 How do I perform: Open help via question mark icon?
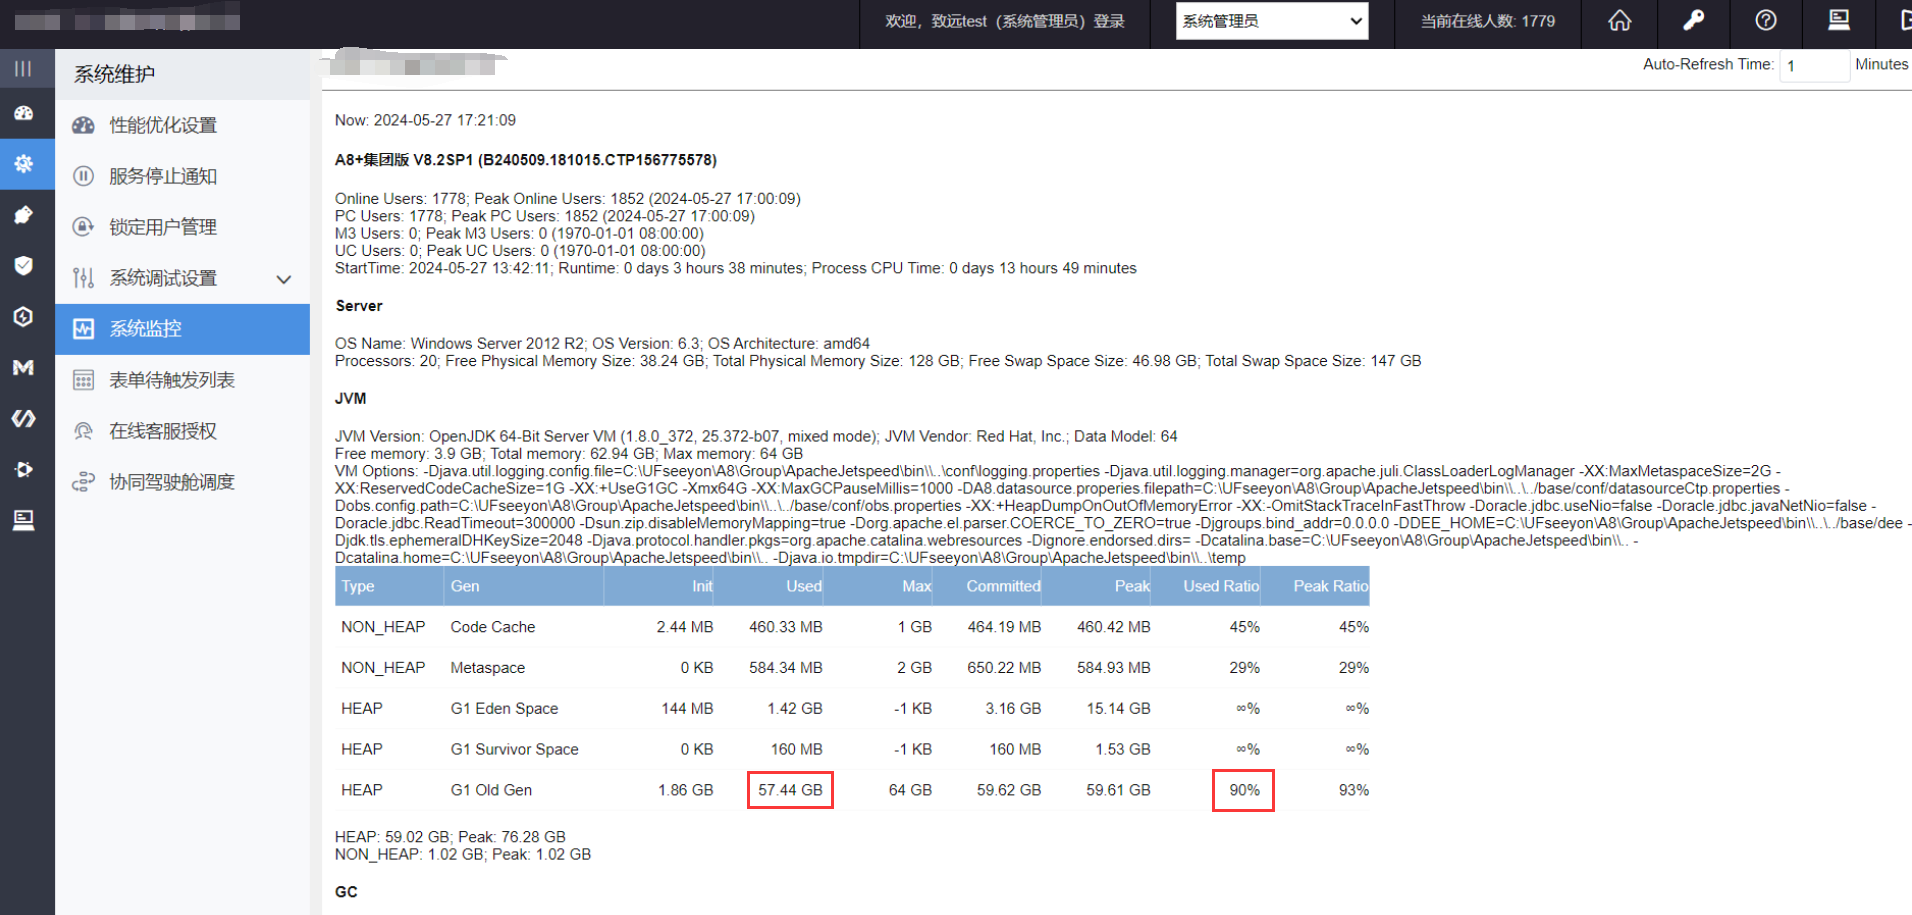(1766, 21)
